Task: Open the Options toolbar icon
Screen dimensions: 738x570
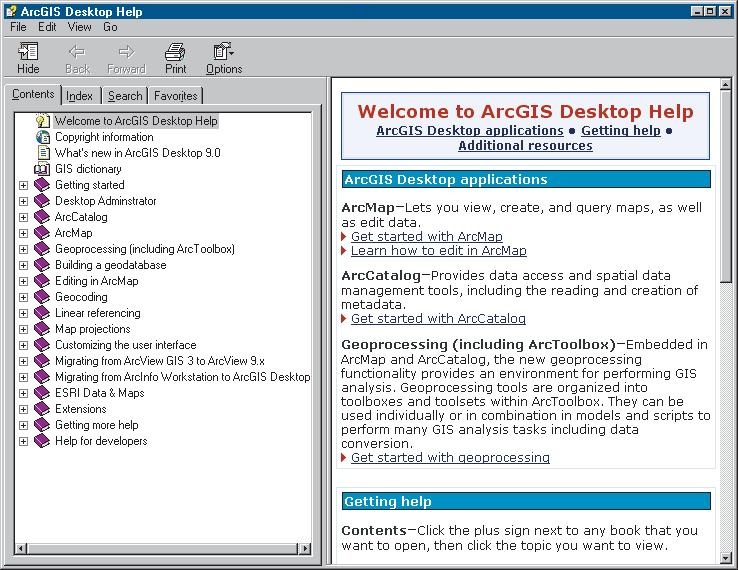Action: pos(223,51)
